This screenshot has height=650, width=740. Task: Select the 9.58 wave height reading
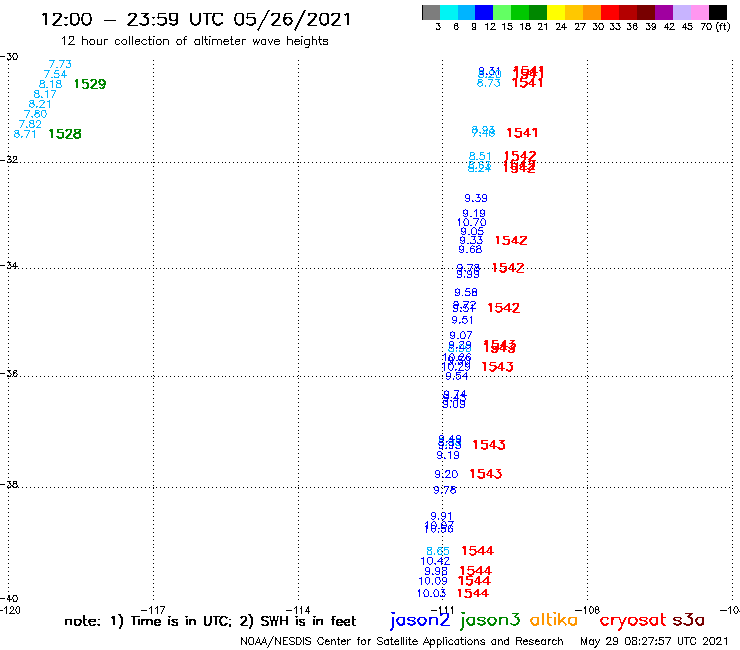466,292
